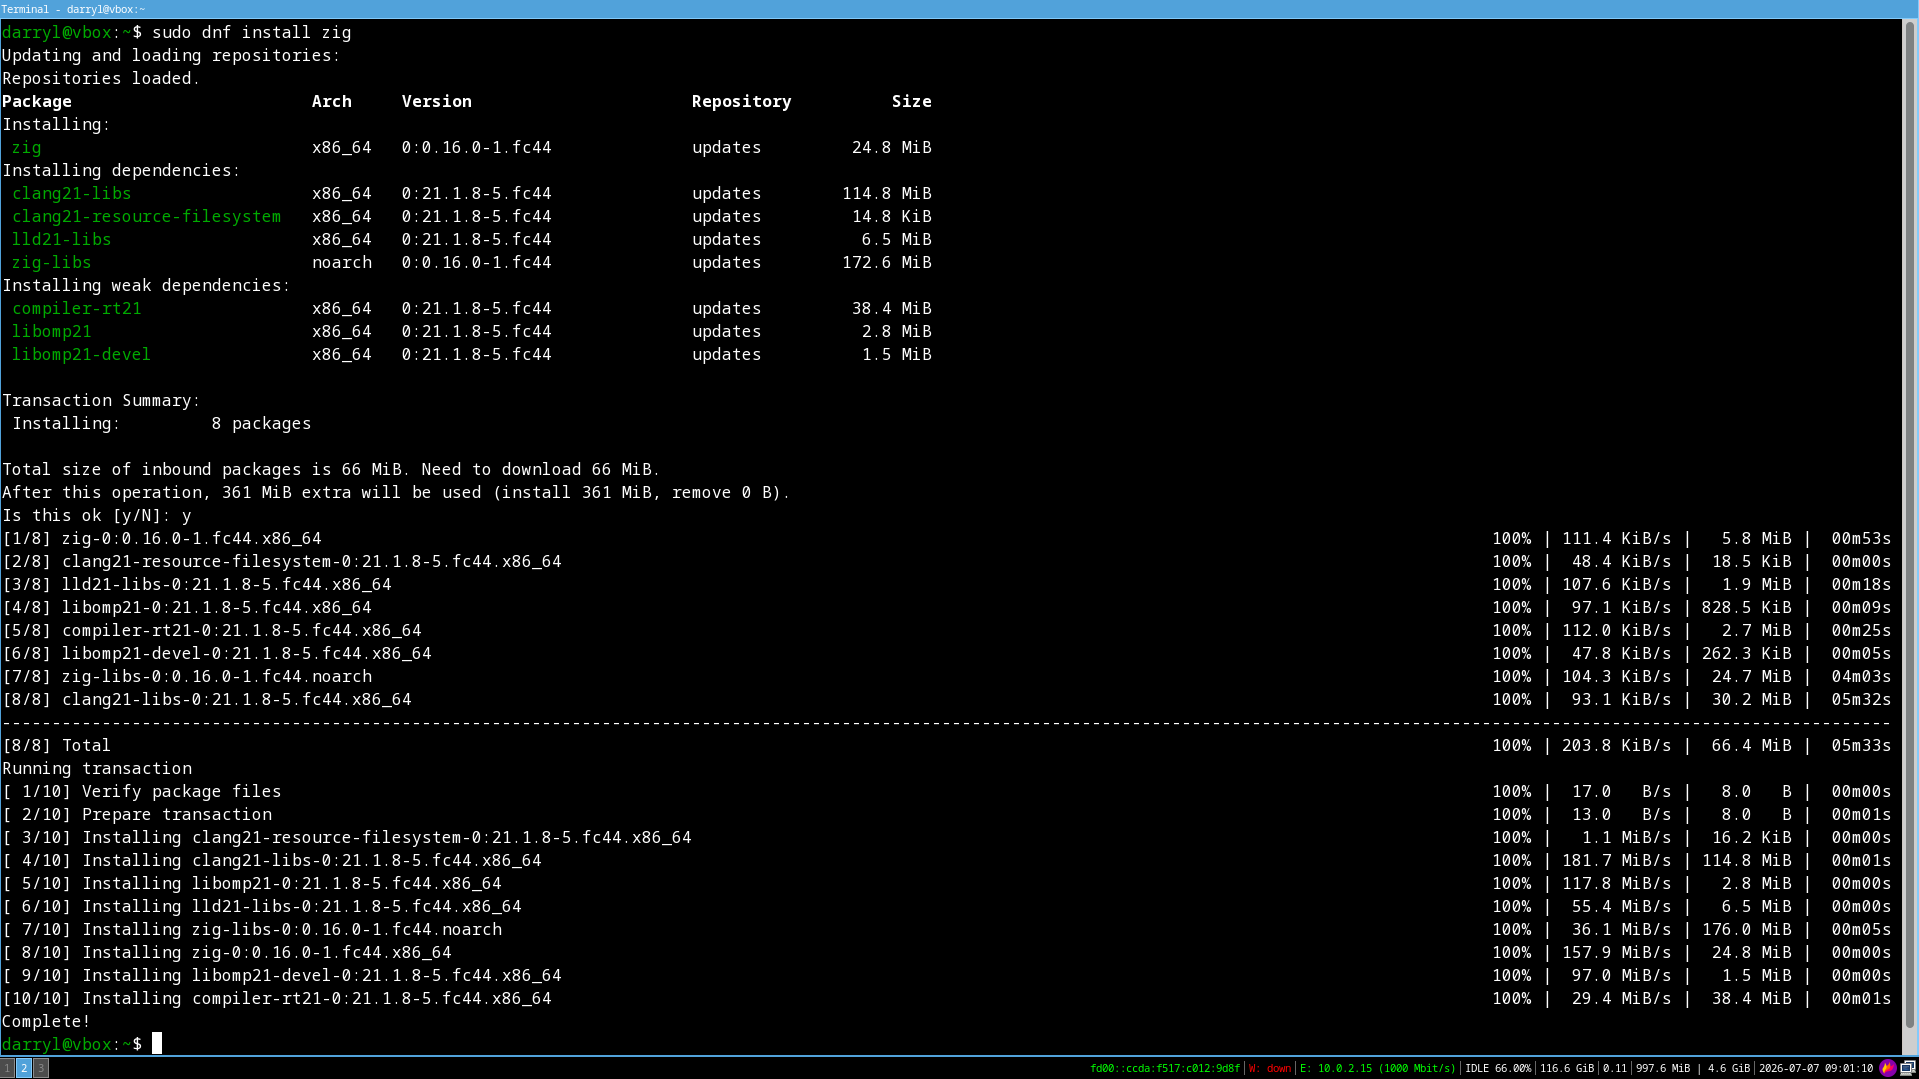Click the terminal cursor at the prompt
This screenshot has width=1919, height=1079.
157,1044
